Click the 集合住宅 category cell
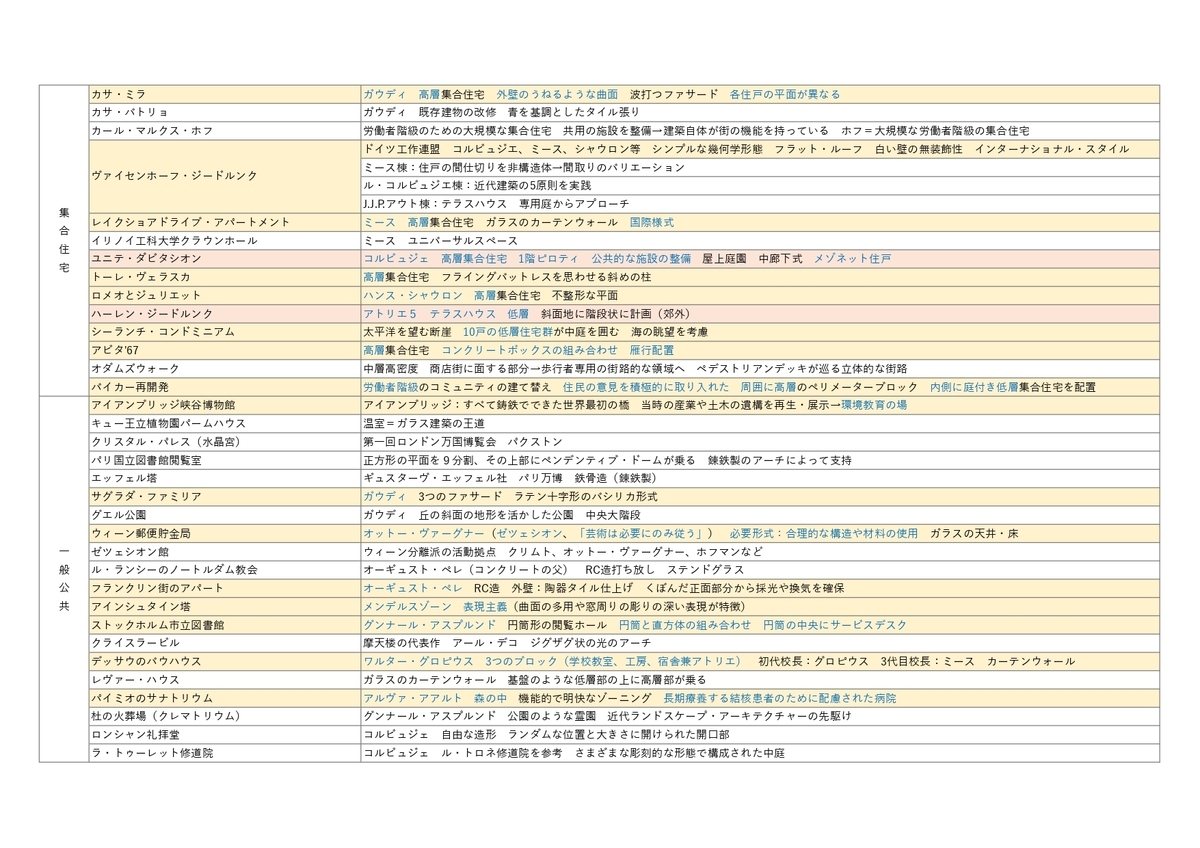The width and height of the screenshot is (1200, 848). point(64,240)
